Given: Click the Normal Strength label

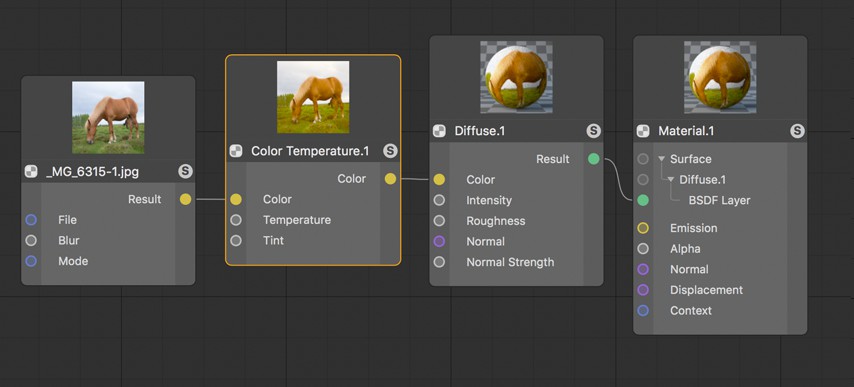Looking at the screenshot, I should click(510, 262).
